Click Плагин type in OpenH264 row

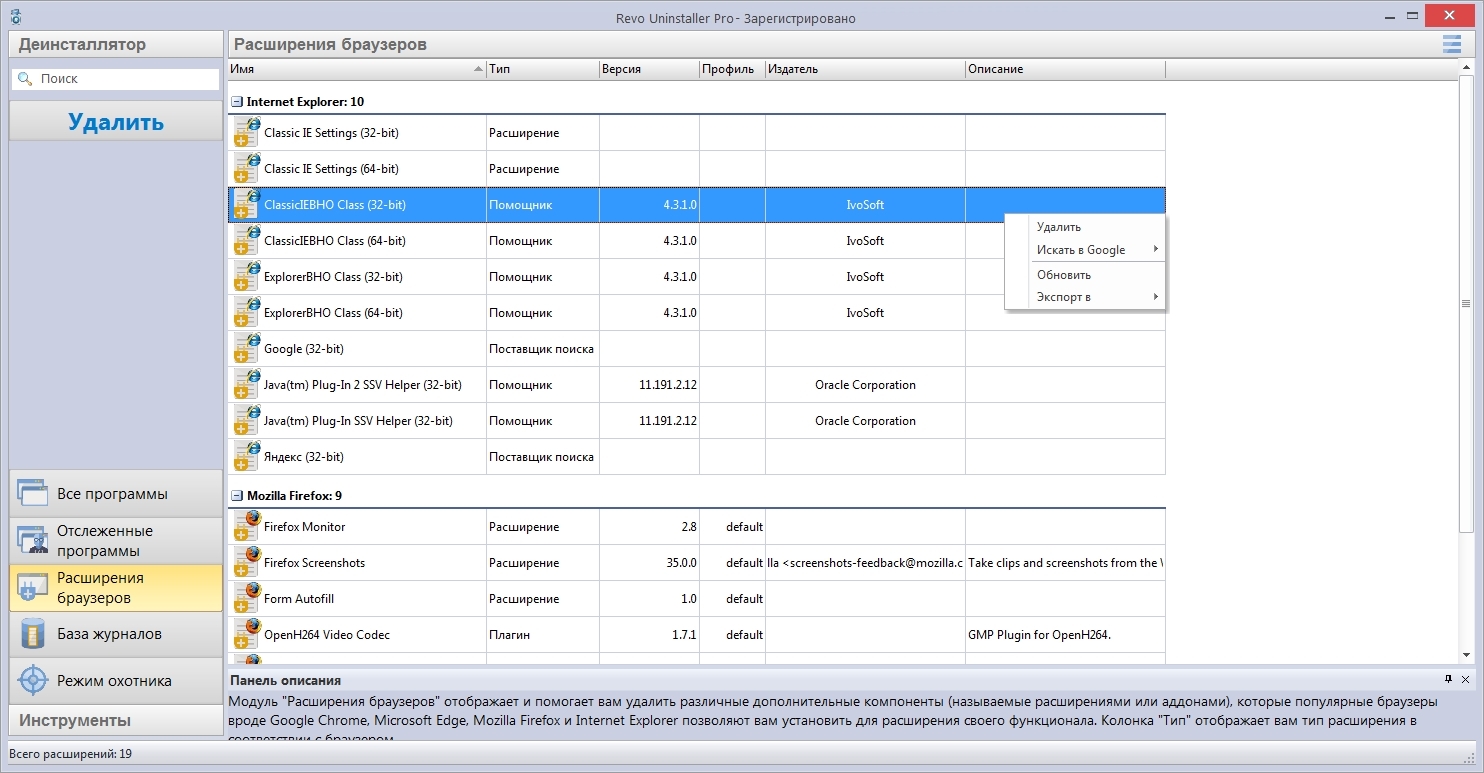509,635
